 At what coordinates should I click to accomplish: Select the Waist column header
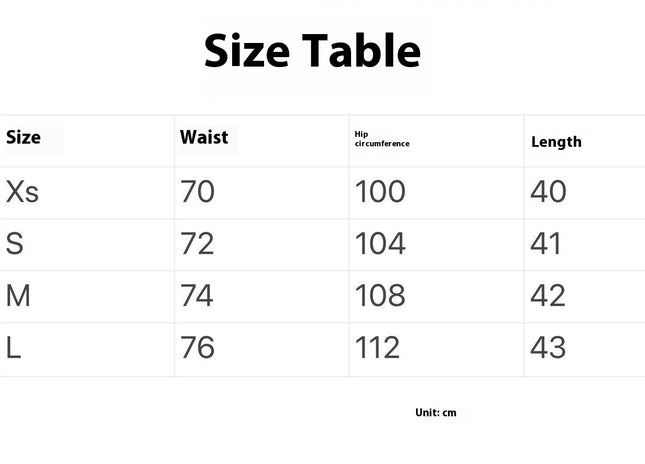(204, 137)
